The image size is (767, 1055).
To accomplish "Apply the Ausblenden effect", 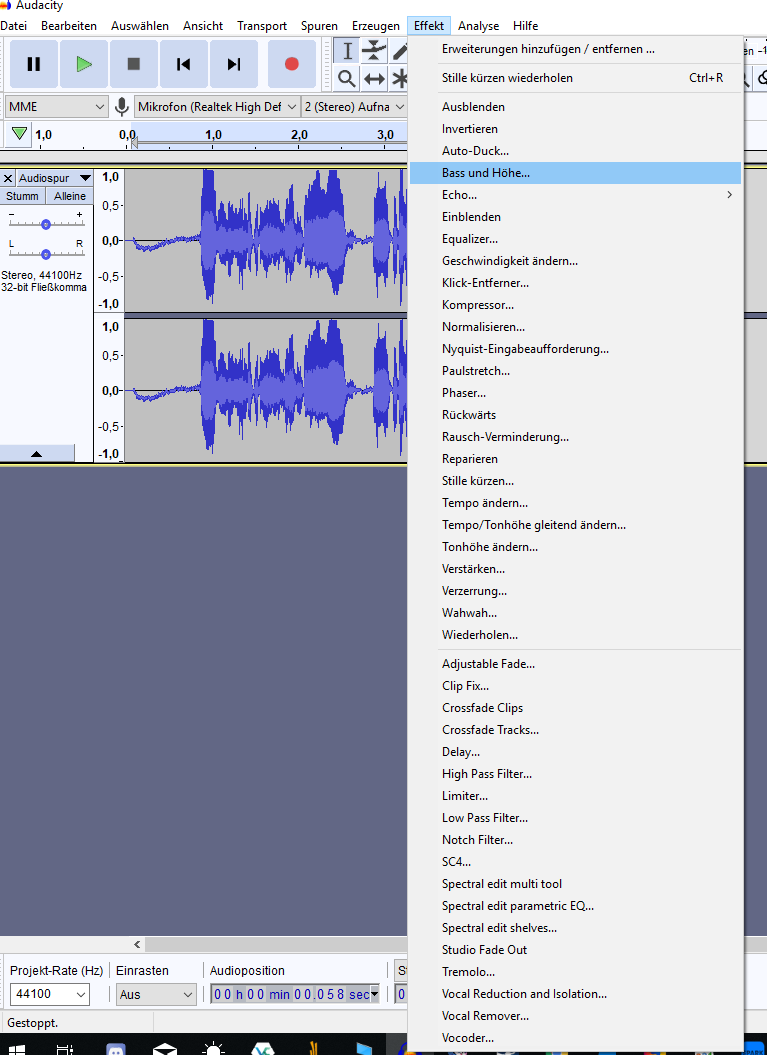I will [x=575, y=107].
